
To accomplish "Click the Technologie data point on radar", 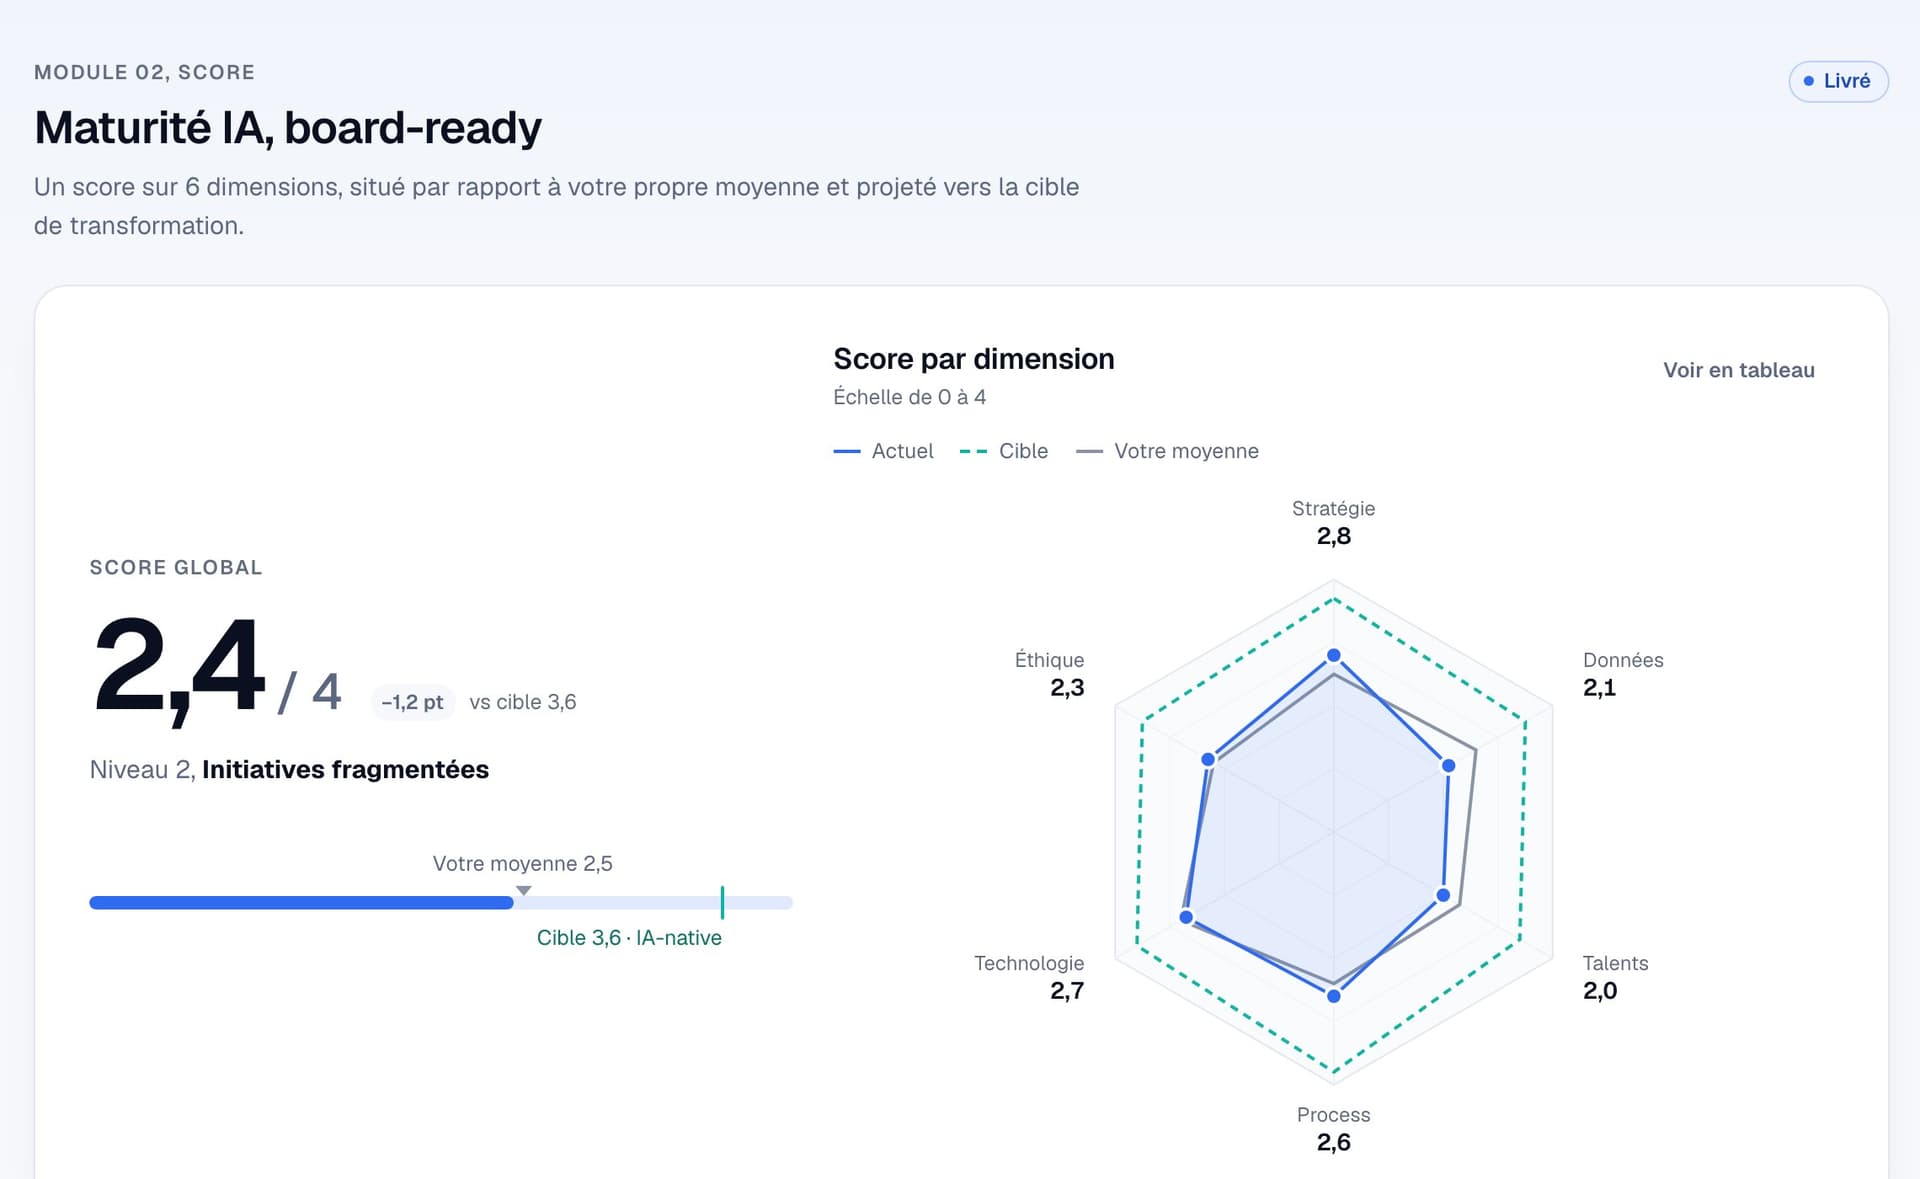I will click(1186, 917).
